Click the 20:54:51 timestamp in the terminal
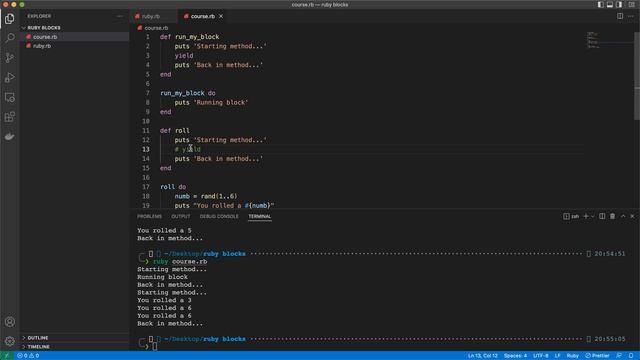 (x=609, y=254)
